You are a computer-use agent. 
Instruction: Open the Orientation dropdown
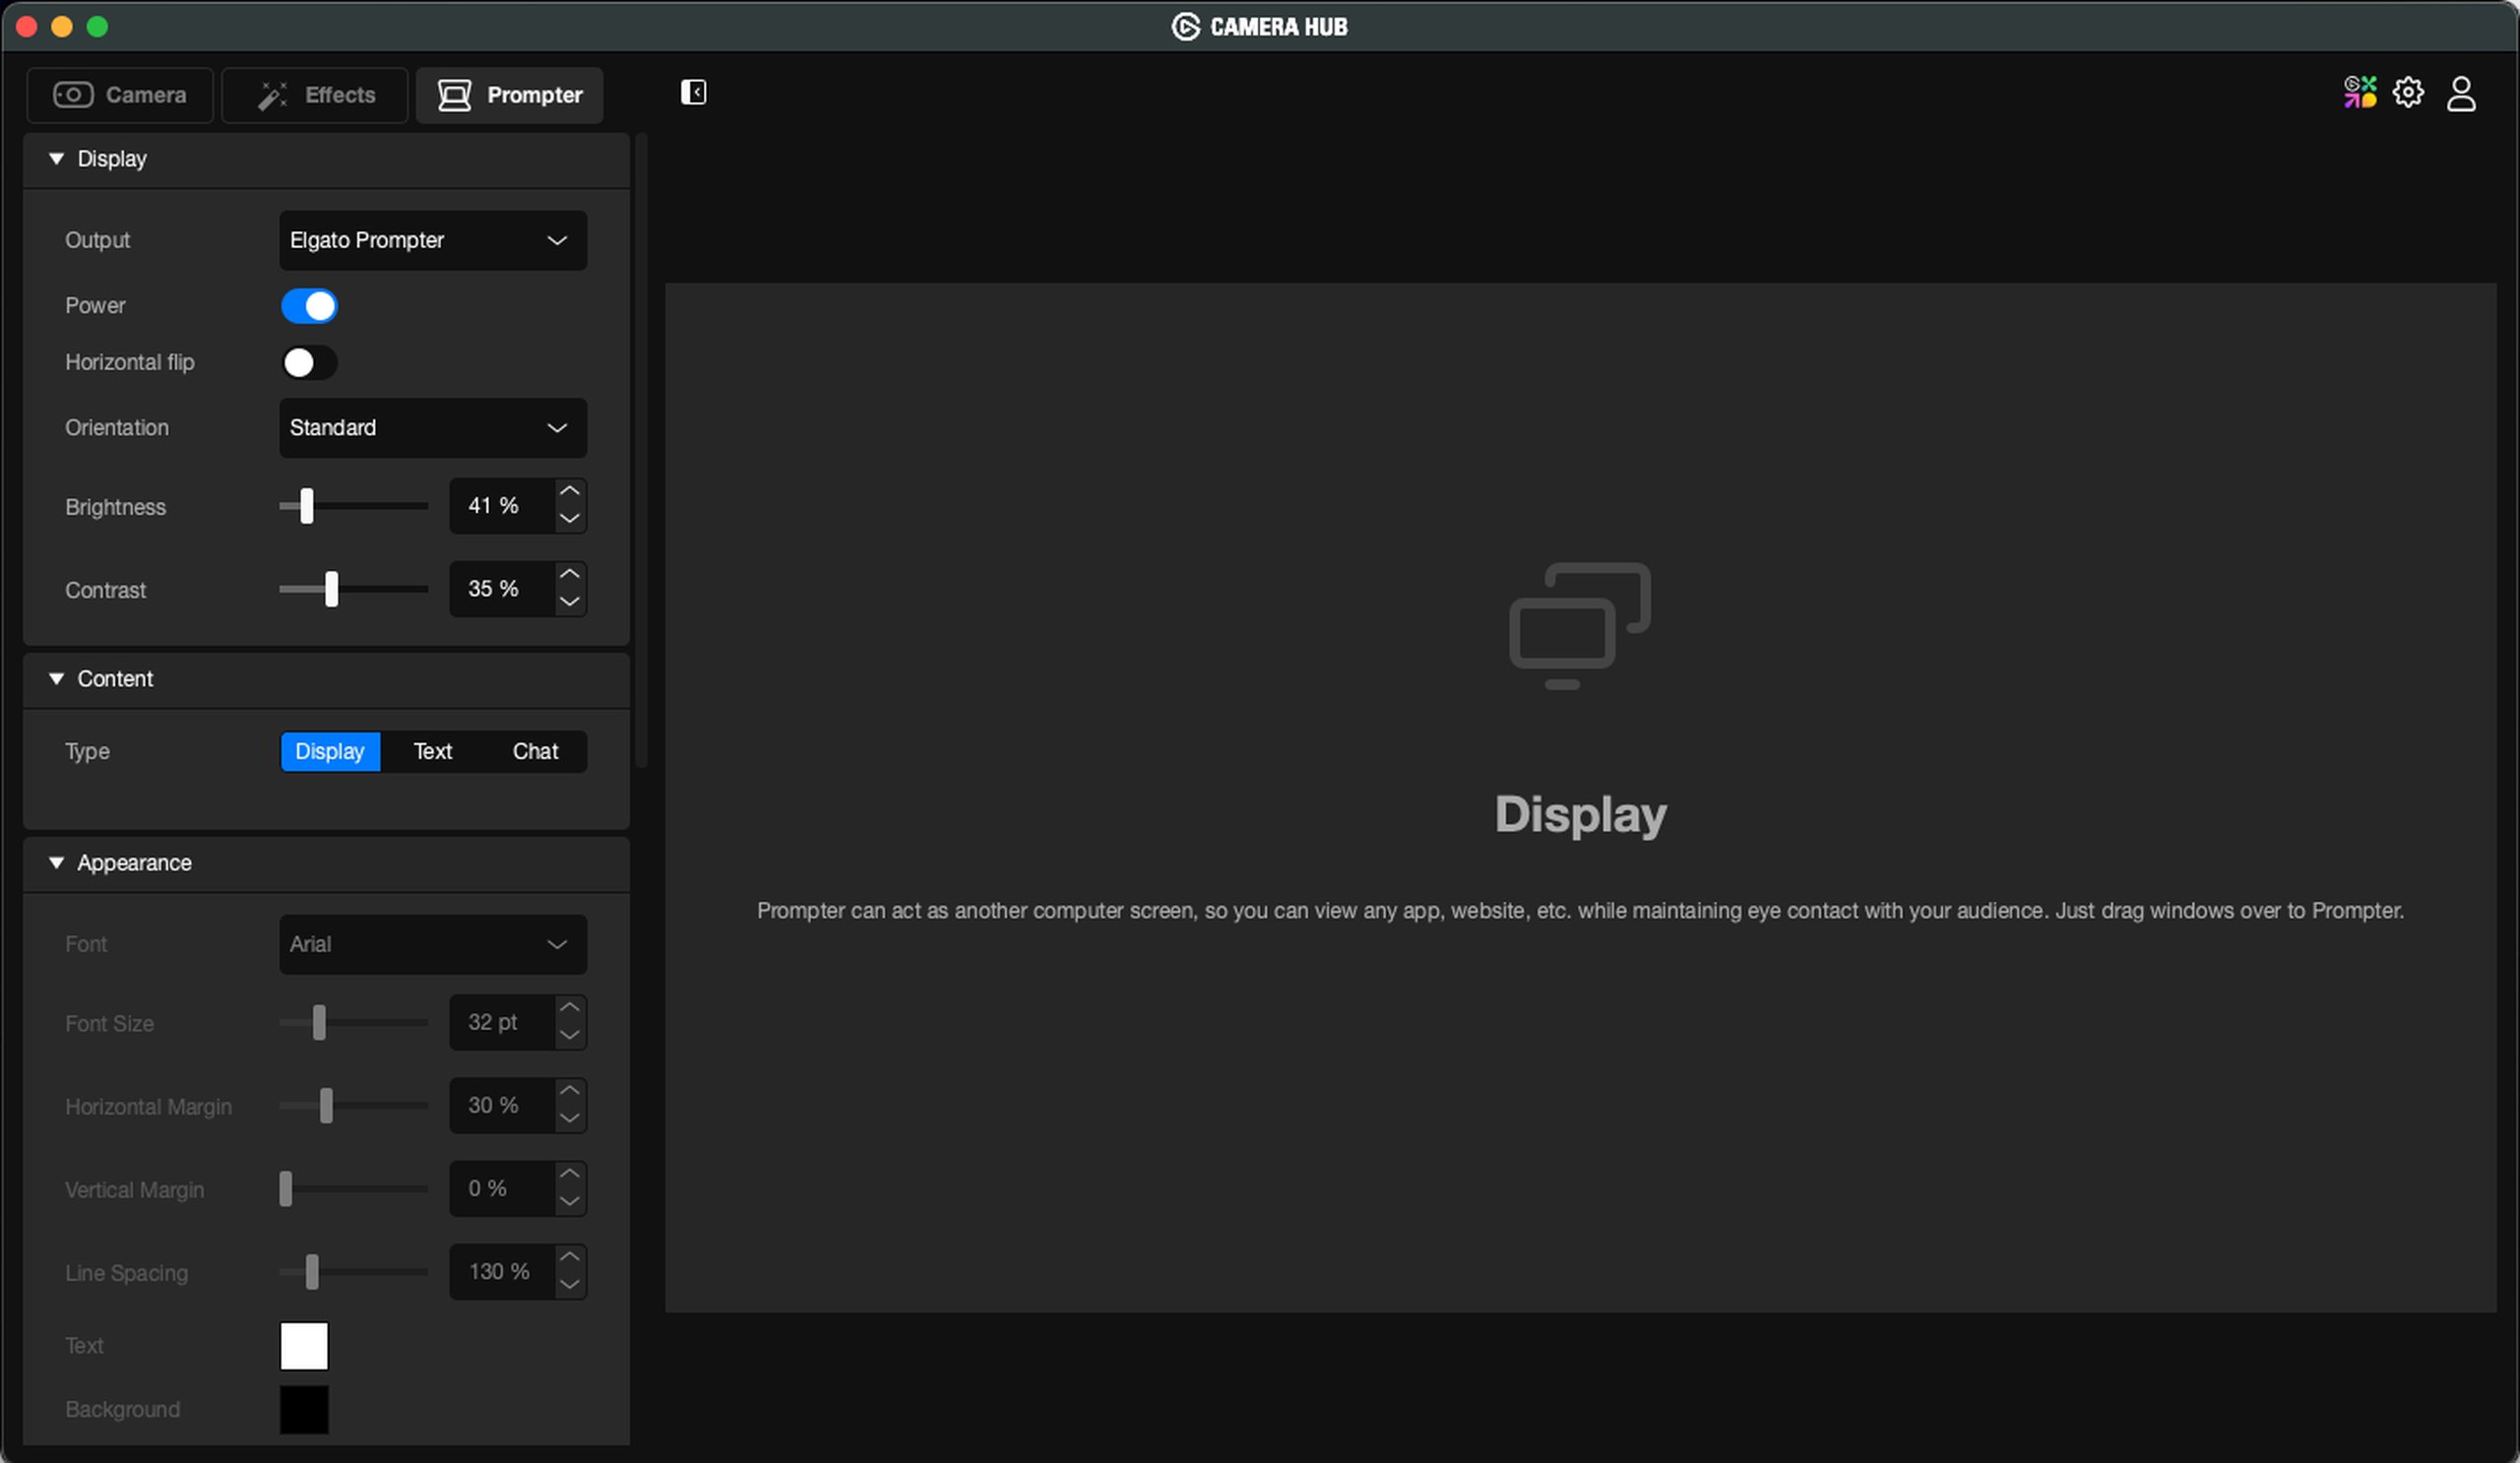pyautogui.click(x=432, y=428)
